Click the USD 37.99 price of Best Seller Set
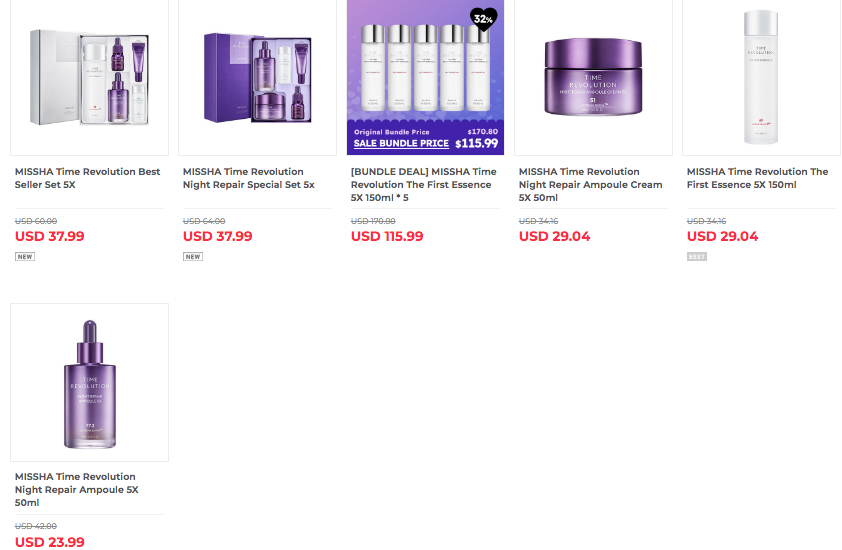Screen dimensions: 842x550 [x=50, y=236]
